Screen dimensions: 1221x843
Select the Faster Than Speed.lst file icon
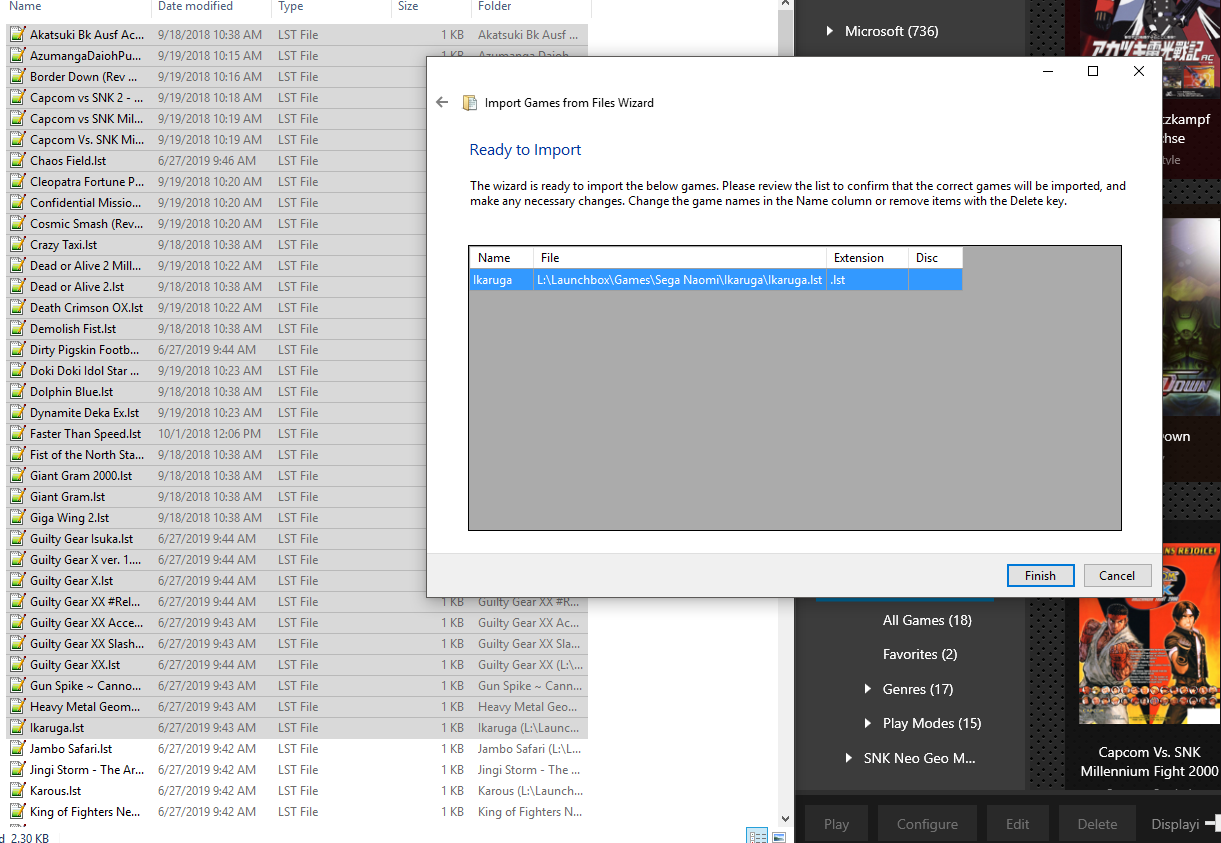pos(17,433)
